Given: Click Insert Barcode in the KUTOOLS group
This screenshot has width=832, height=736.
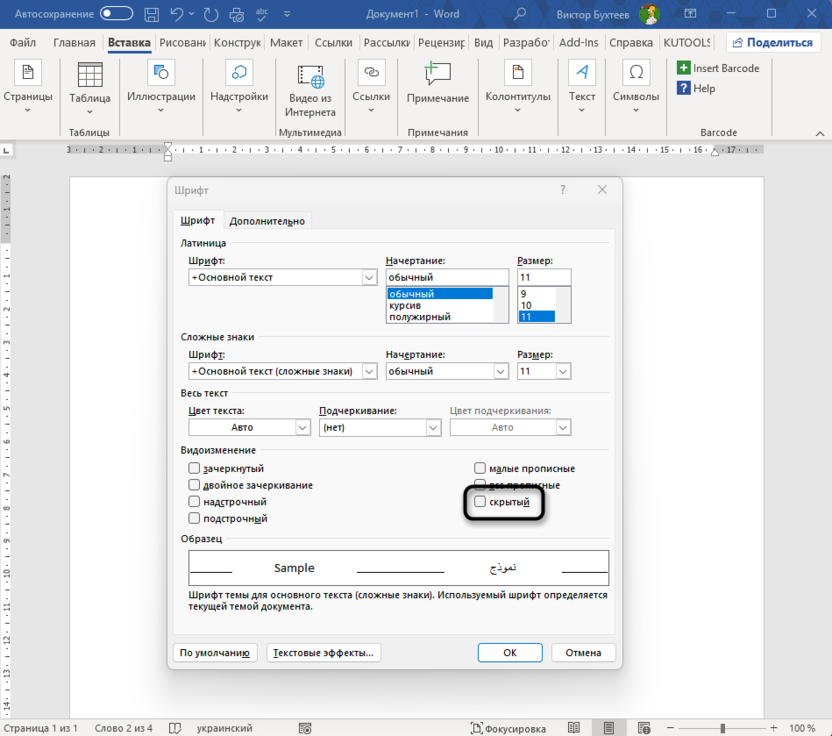Looking at the screenshot, I should [x=718, y=68].
